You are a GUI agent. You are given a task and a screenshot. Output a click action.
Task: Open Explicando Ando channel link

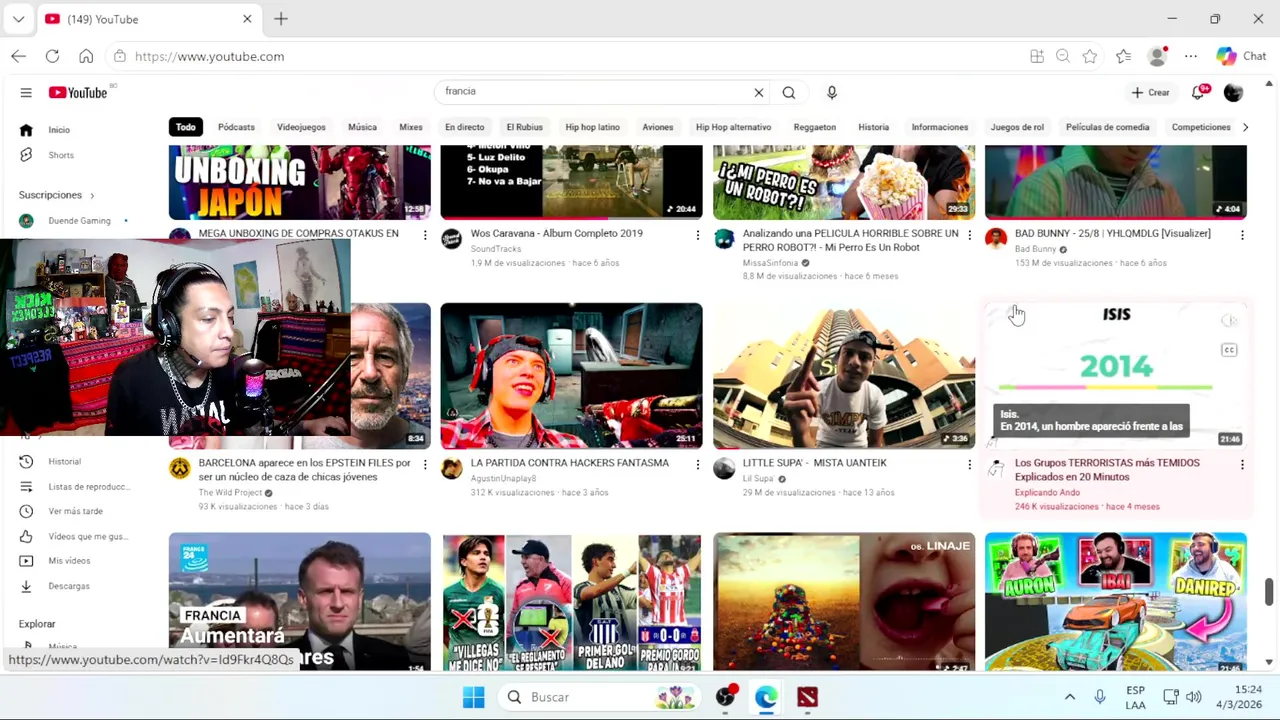pos(1047,493)
